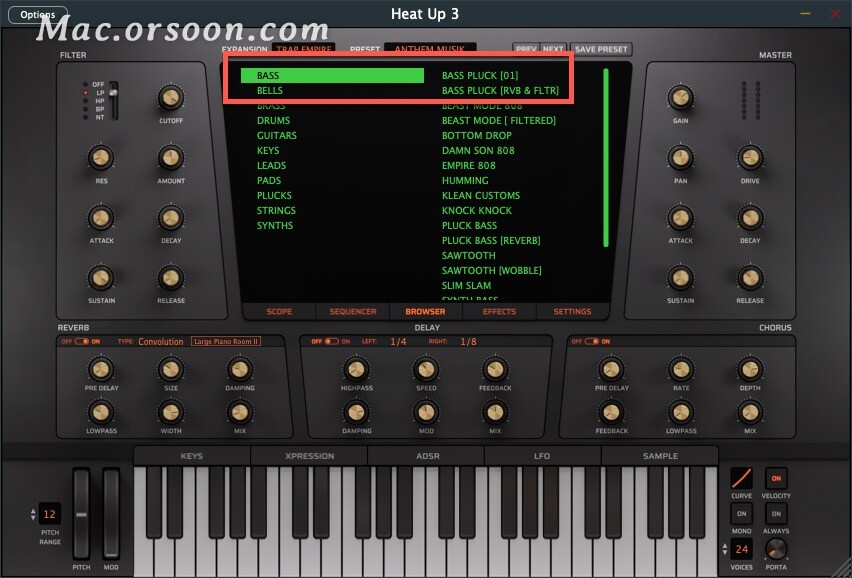Click the chorus Rate knob
Screen dimensions: 852x578
681,369
